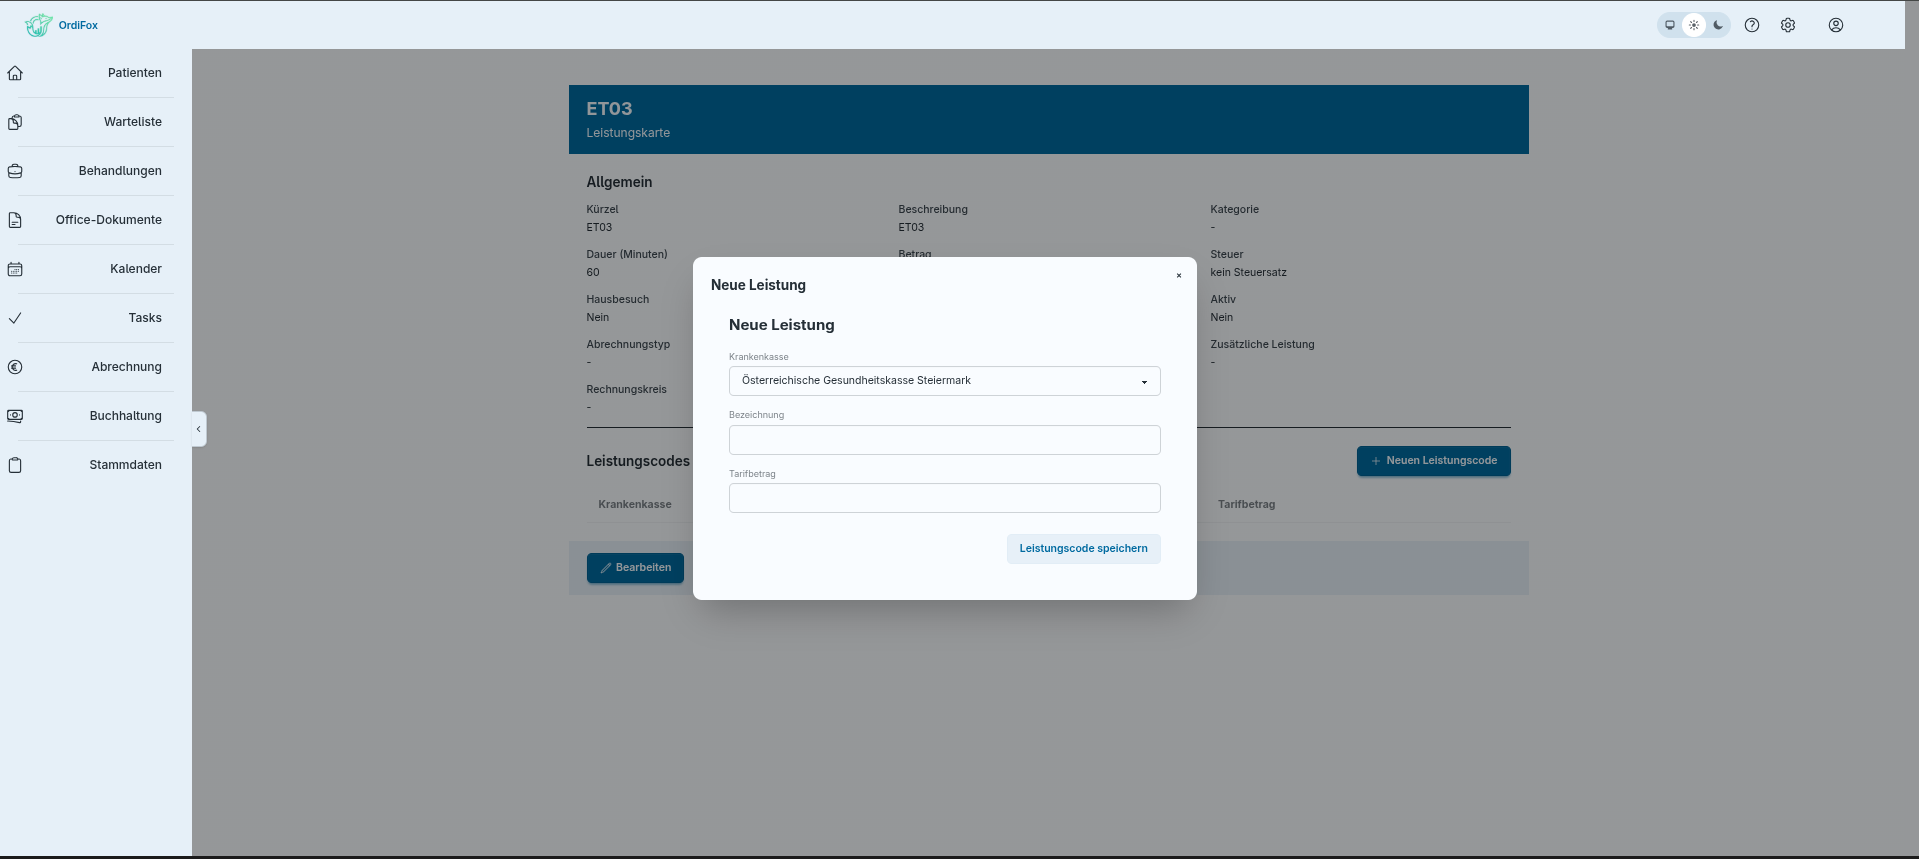Click the Abrechnung euro icon in sidebar
The height and width of the screenshot is (859, 1919).
click(15, 367)
